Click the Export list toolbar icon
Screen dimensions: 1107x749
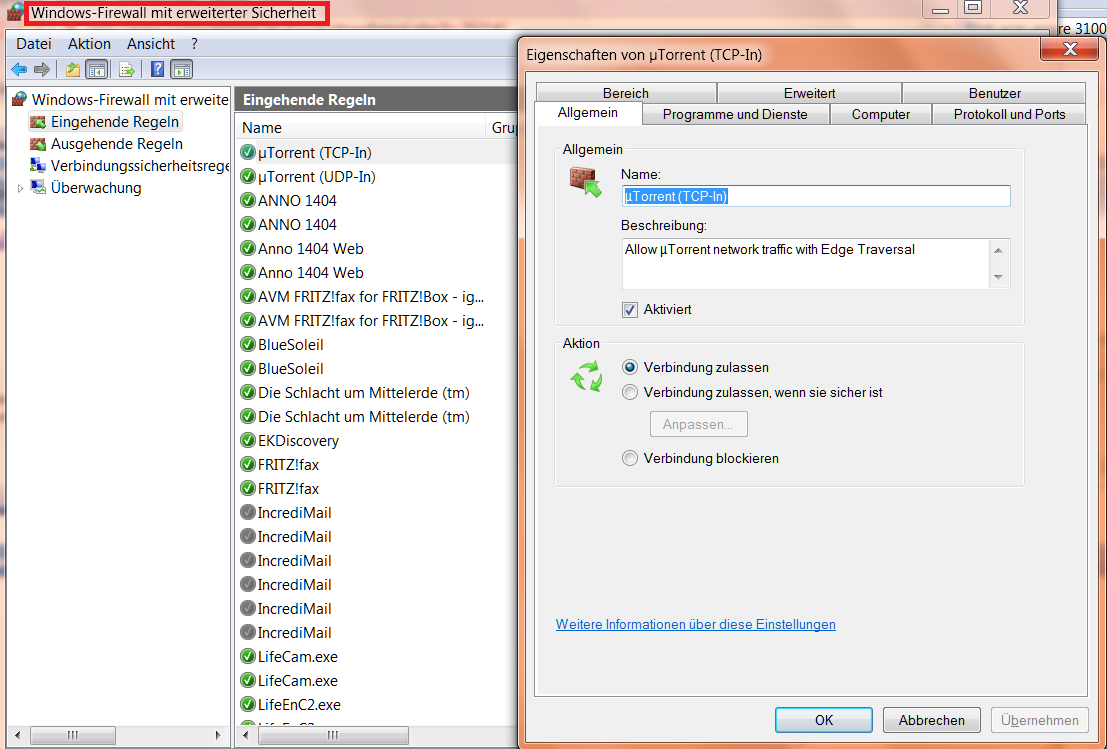[127, 69]
